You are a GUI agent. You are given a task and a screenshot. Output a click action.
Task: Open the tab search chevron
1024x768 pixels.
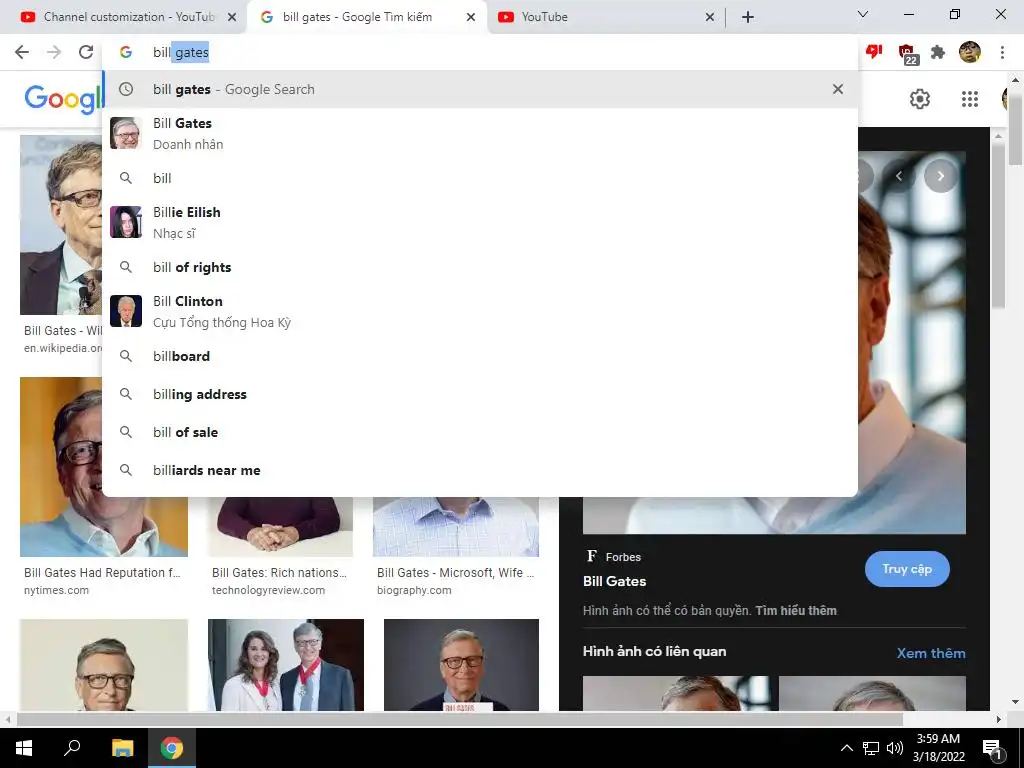point(863,14)
